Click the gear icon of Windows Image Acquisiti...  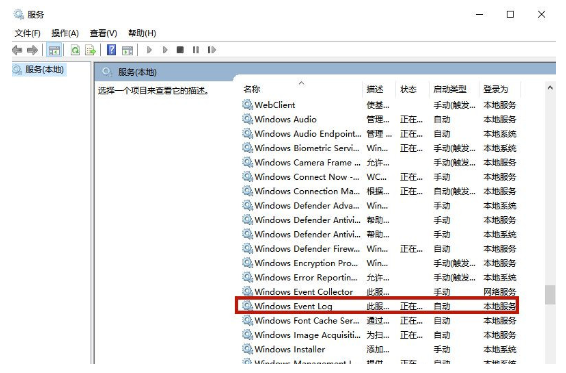coord(247,335)
